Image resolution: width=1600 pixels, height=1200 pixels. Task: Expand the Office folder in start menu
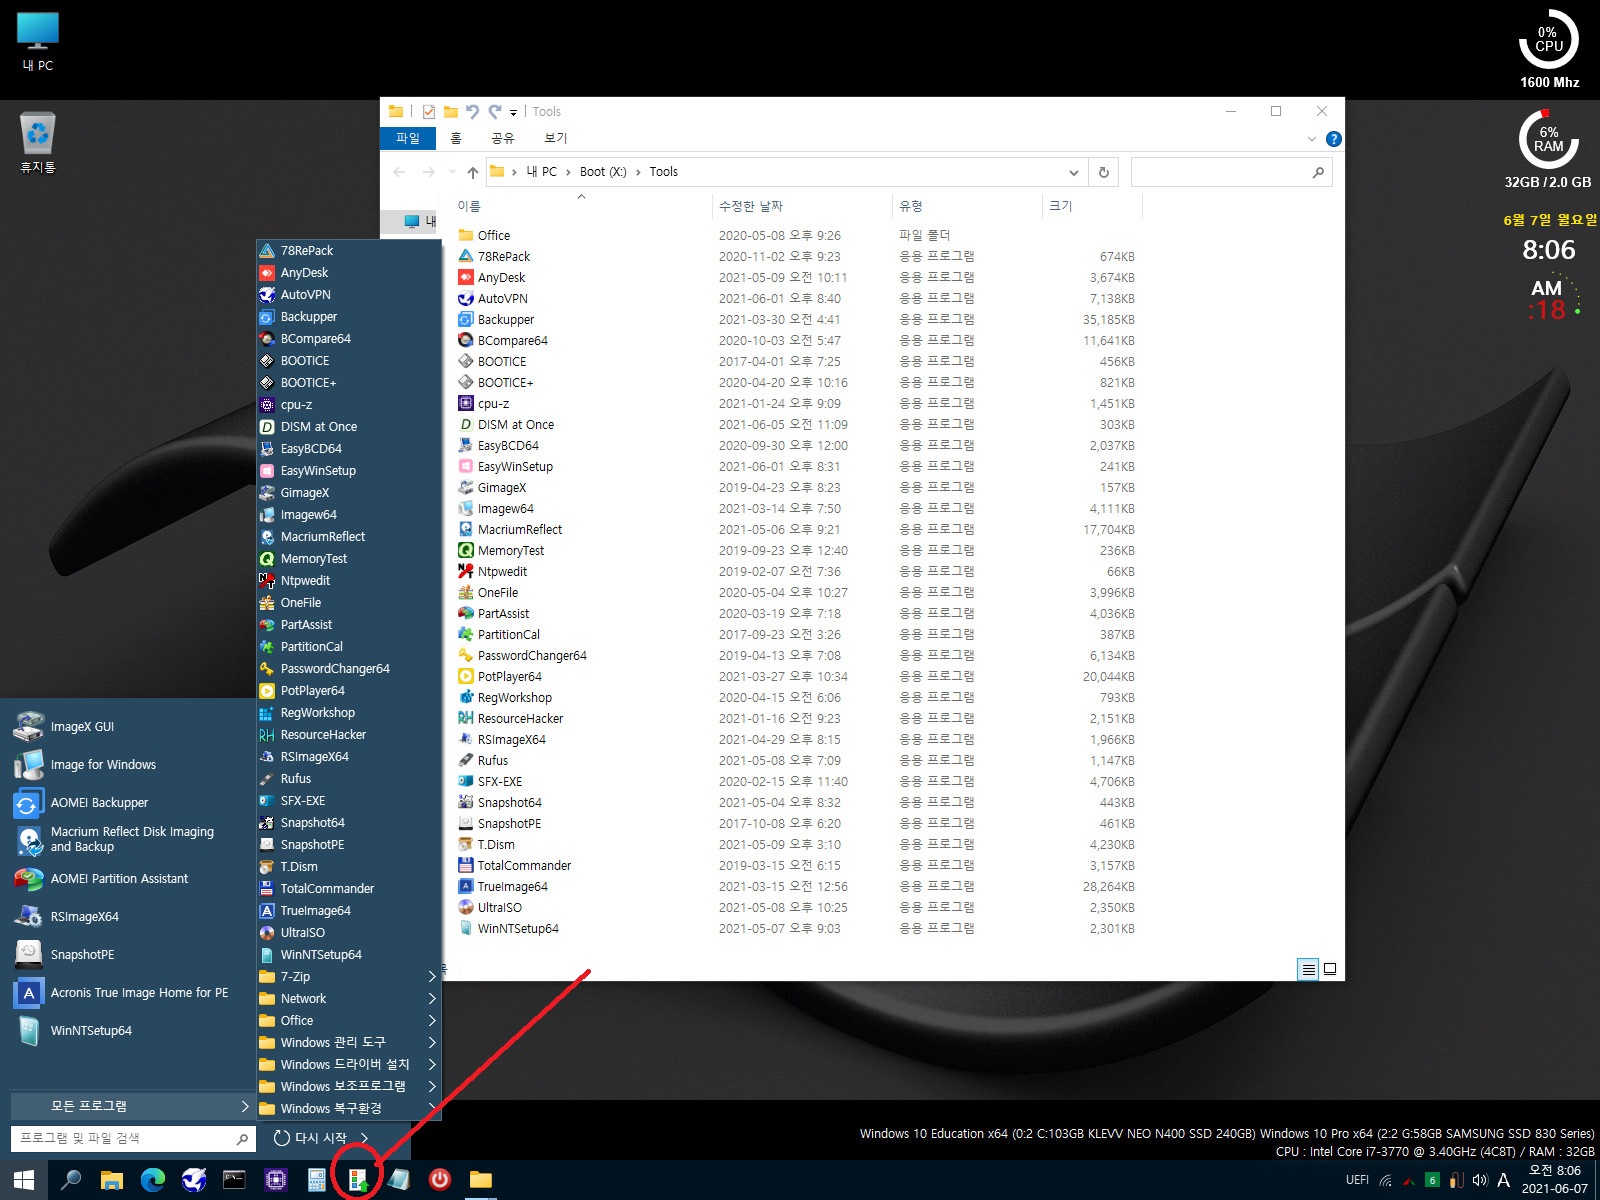pyautogui.click(x=349, y=1021)
